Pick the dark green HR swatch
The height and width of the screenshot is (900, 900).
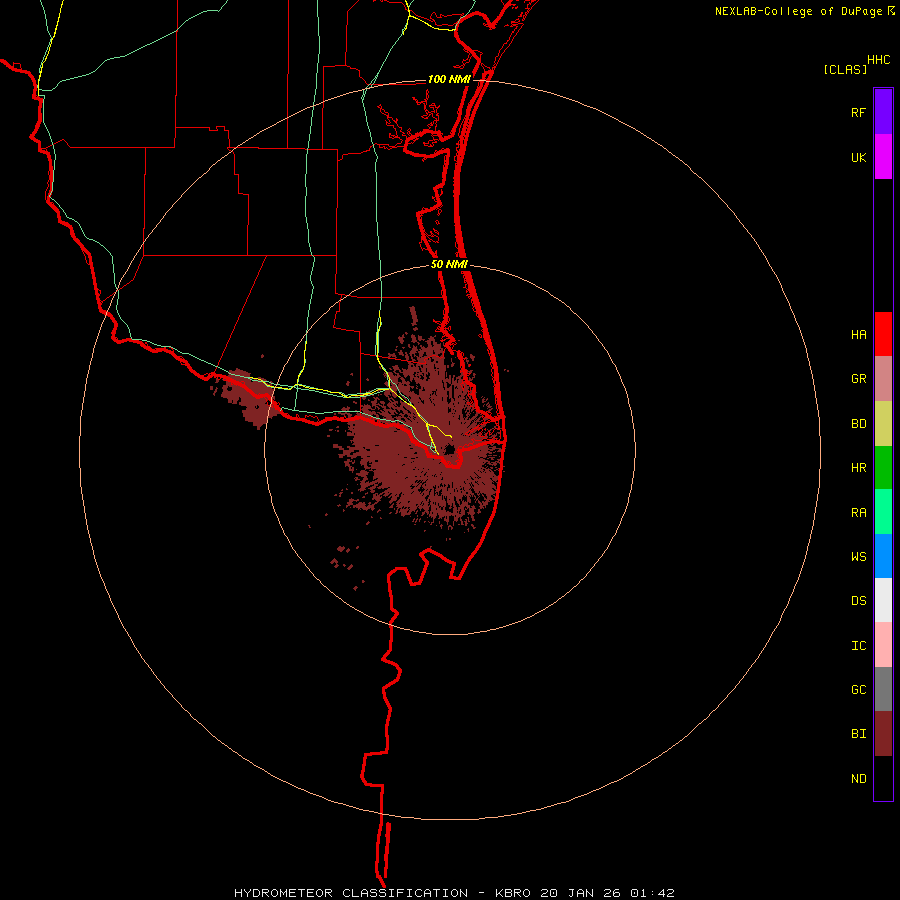pos(883,468)
